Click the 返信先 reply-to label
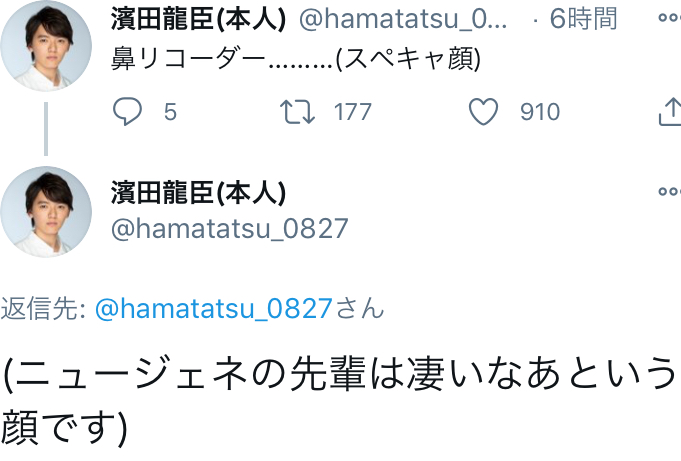681x461 pixels. pos(44,308)
